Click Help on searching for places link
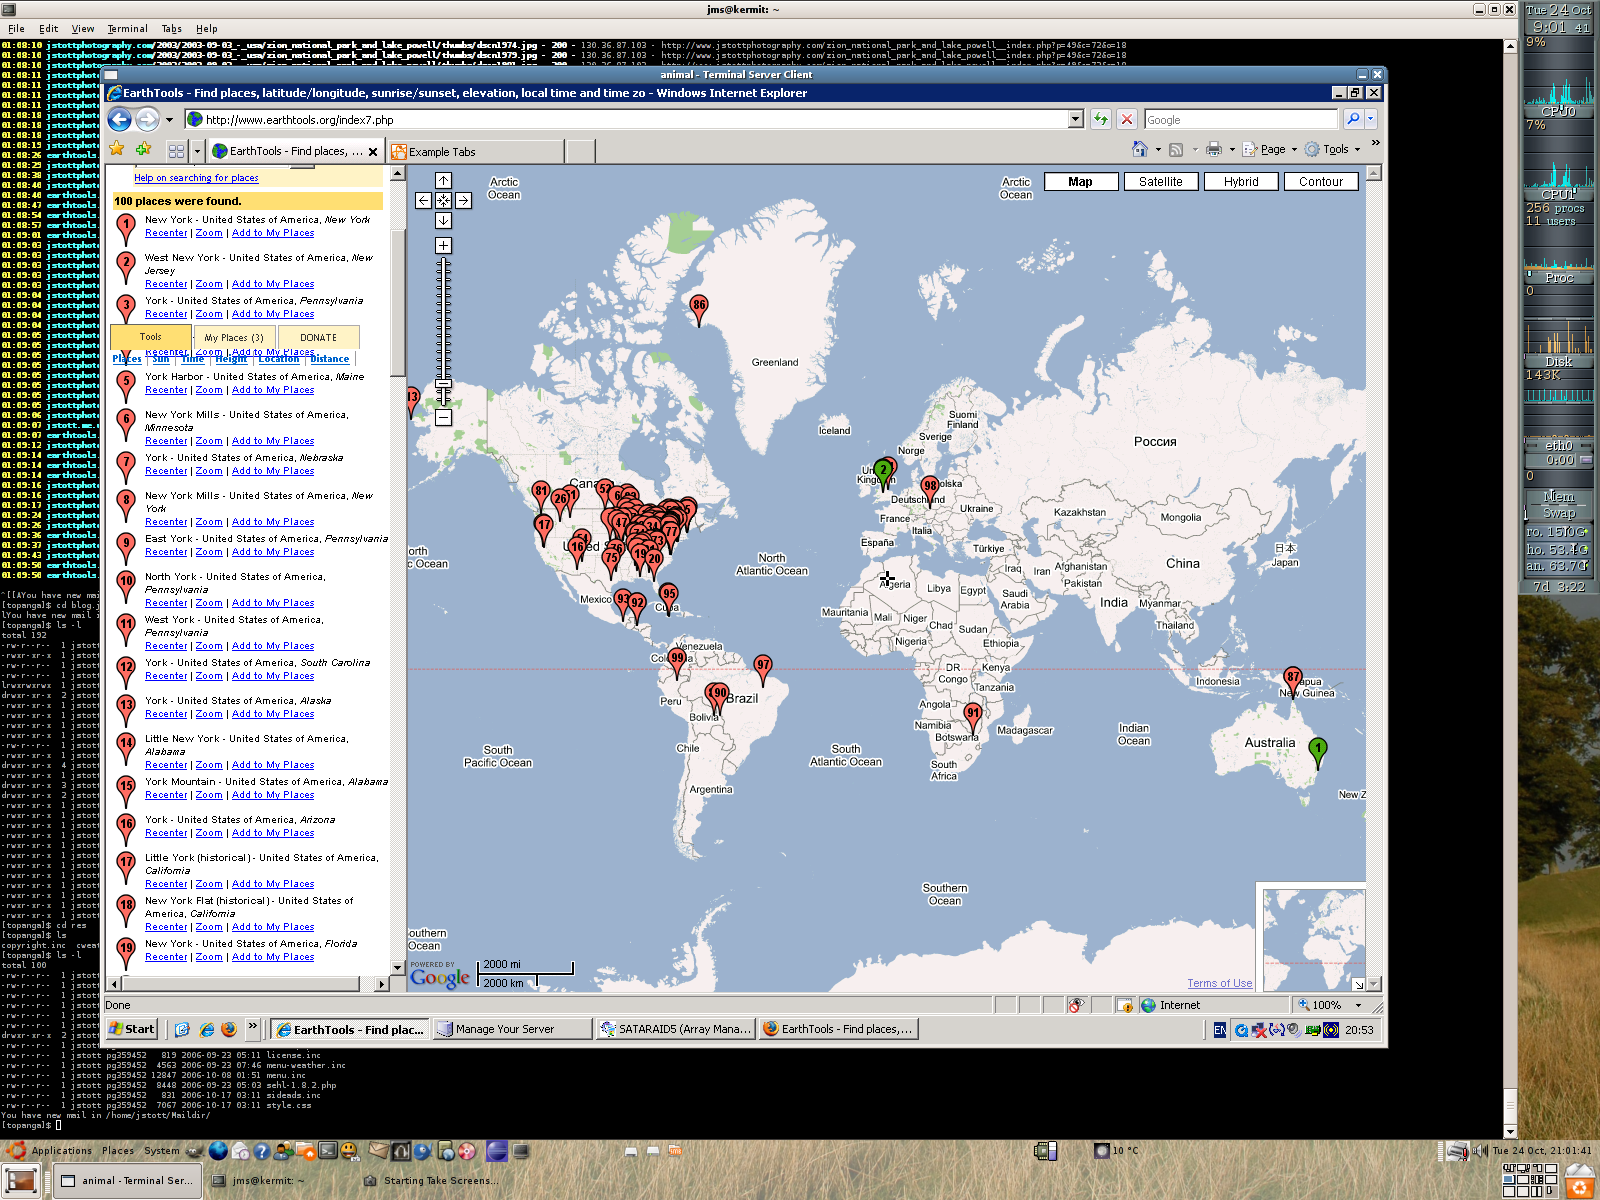 click(x=196, y=178)
